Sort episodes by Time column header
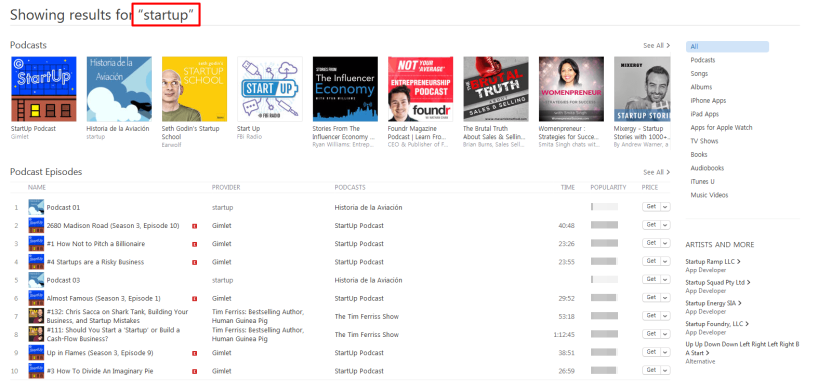Viewport: 831px width, 391px height. (568, 188)
